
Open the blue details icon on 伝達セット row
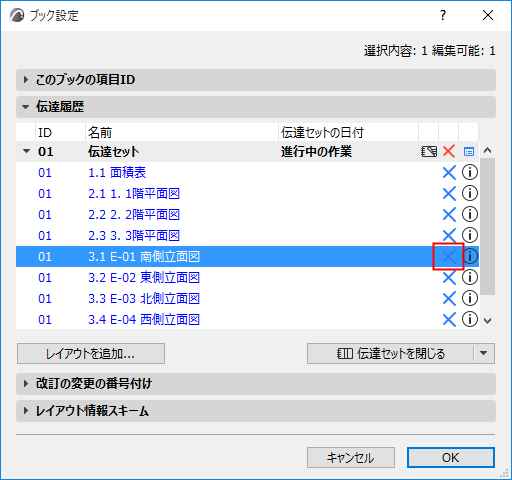[469, 152]
